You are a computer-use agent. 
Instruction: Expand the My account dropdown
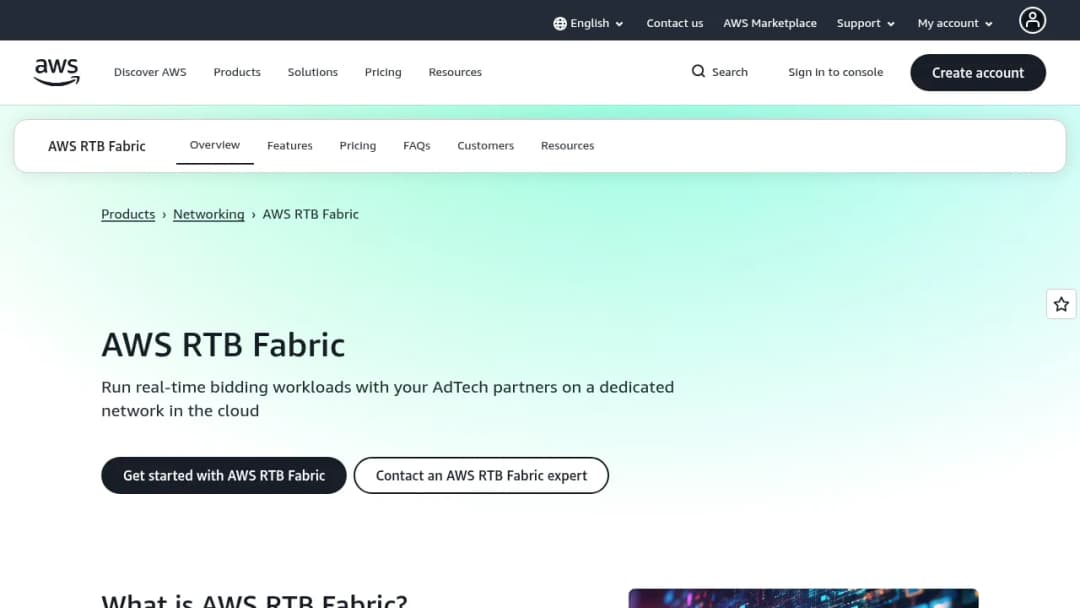coord(955,23)
